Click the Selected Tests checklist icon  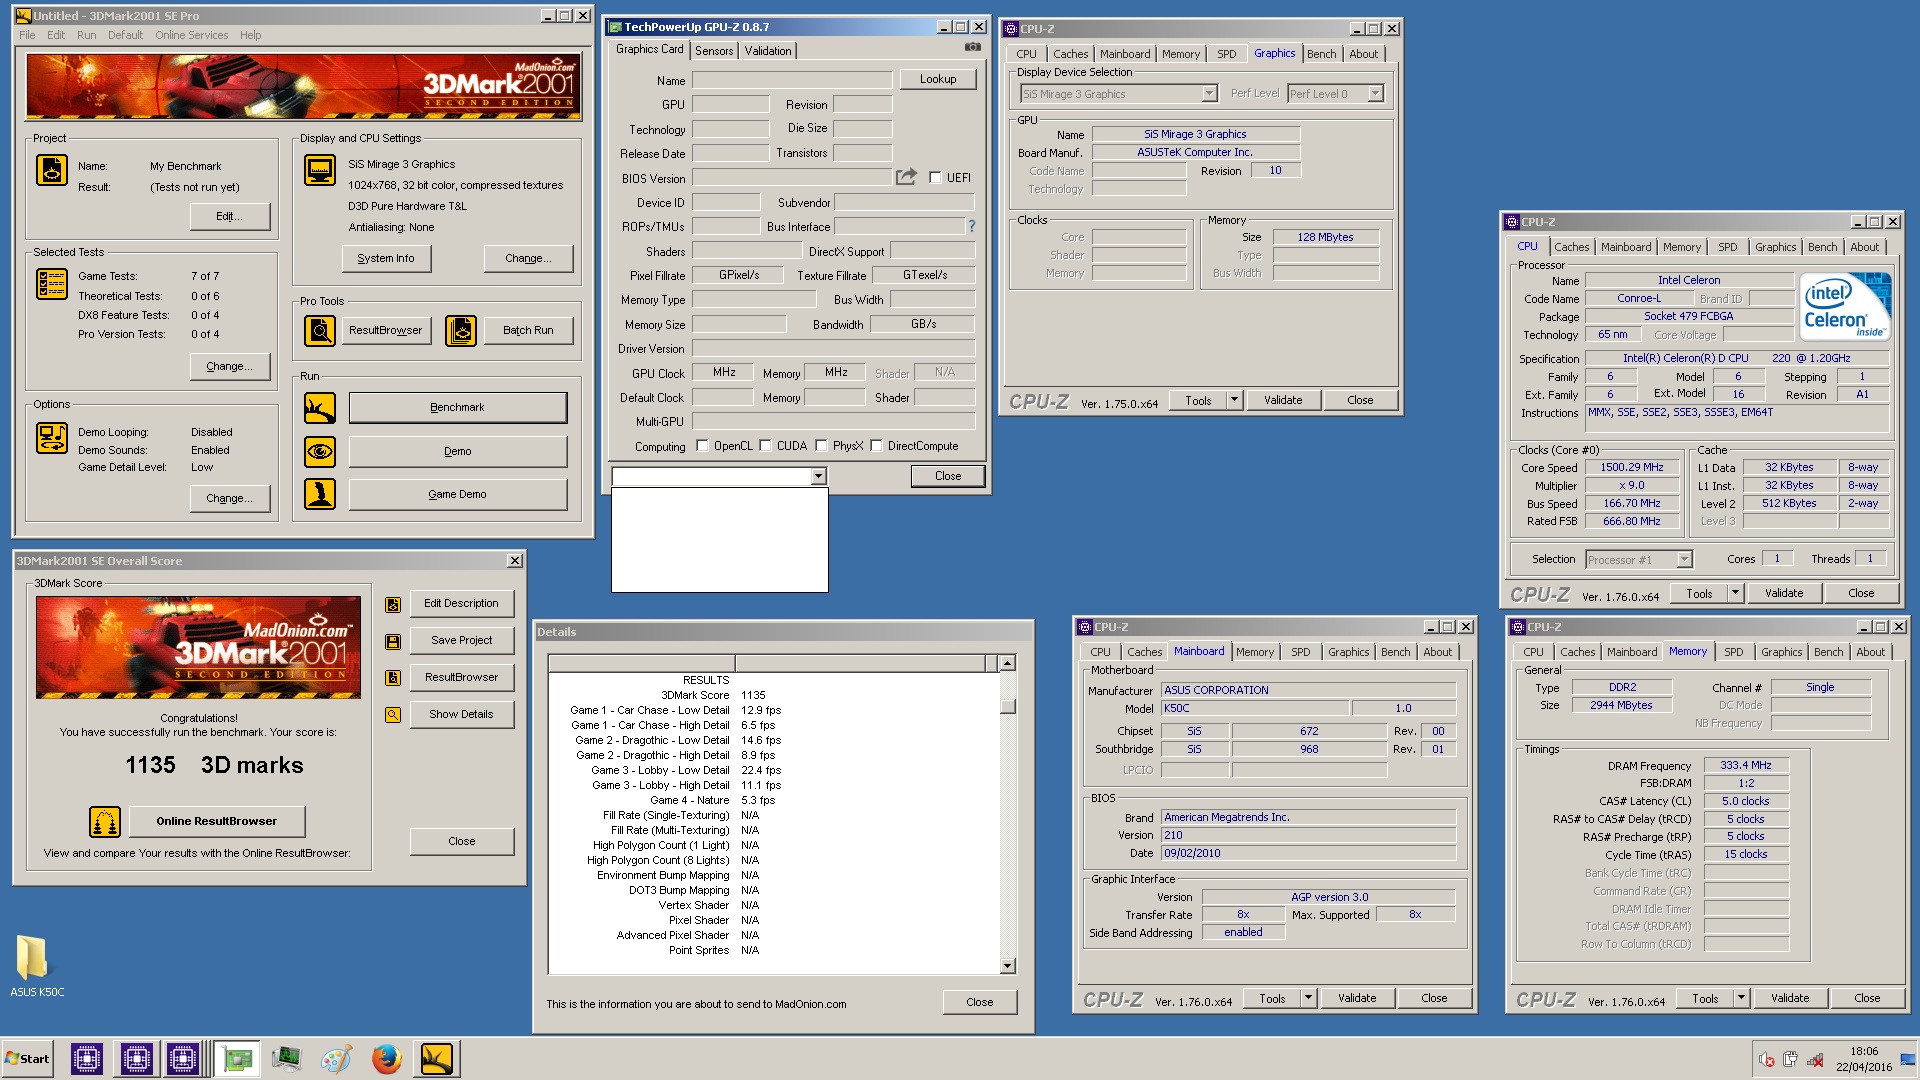click(52, 284)
